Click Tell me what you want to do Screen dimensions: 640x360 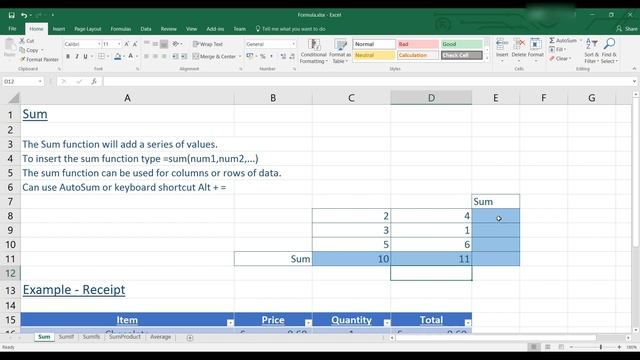pos(291,29)
